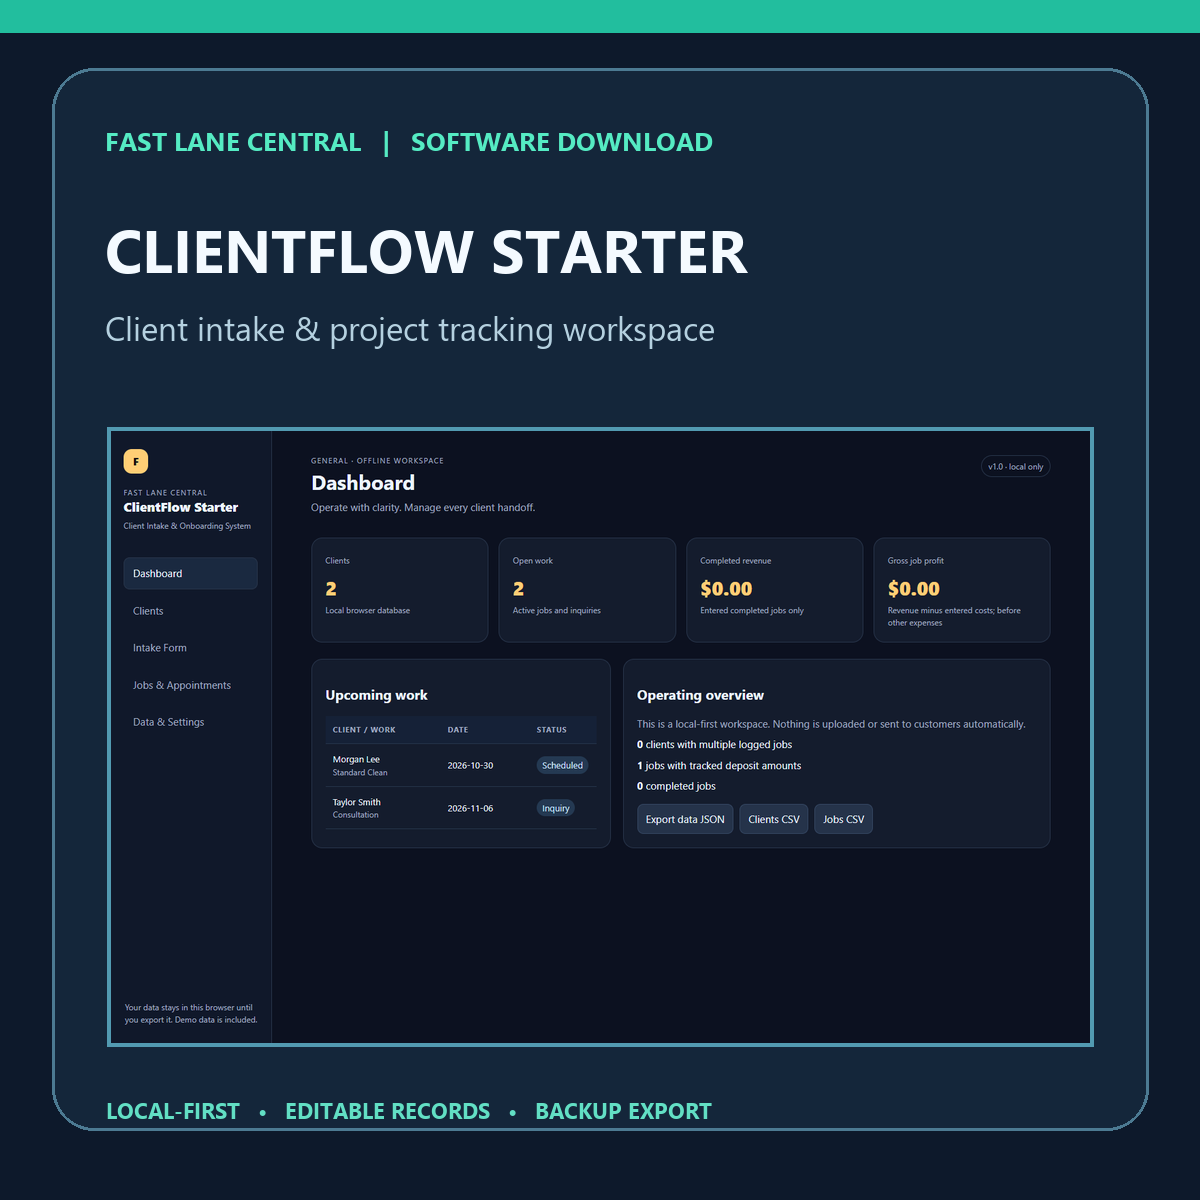
Task: Click the Dashboard page heading
Action: pos(363,483)
